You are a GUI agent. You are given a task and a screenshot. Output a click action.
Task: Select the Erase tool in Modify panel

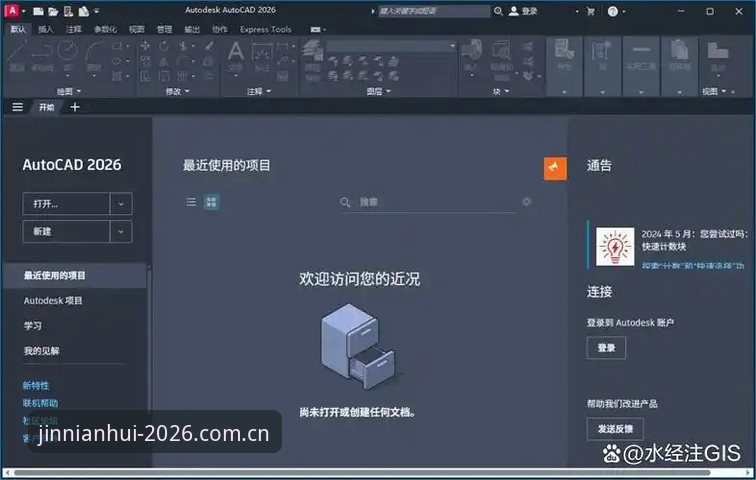point(209,46)
